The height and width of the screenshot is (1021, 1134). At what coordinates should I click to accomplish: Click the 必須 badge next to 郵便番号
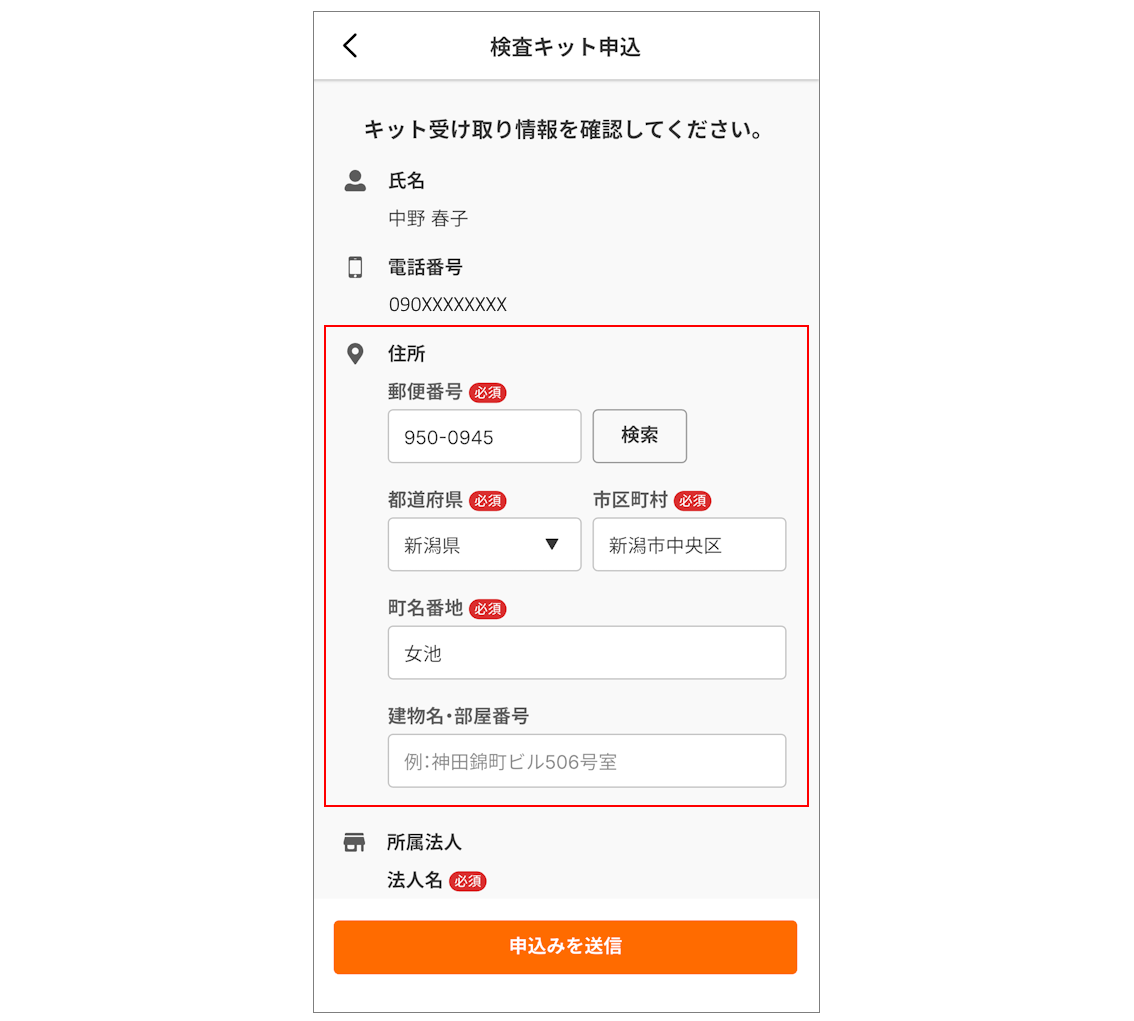tap(488, 393)
